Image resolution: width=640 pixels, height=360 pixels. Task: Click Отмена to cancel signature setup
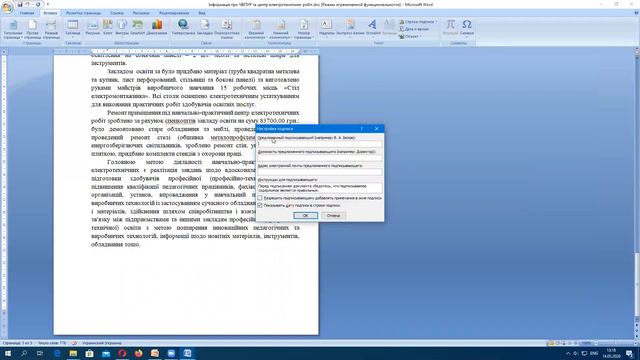pyautogui.click(x=333, y=215)
